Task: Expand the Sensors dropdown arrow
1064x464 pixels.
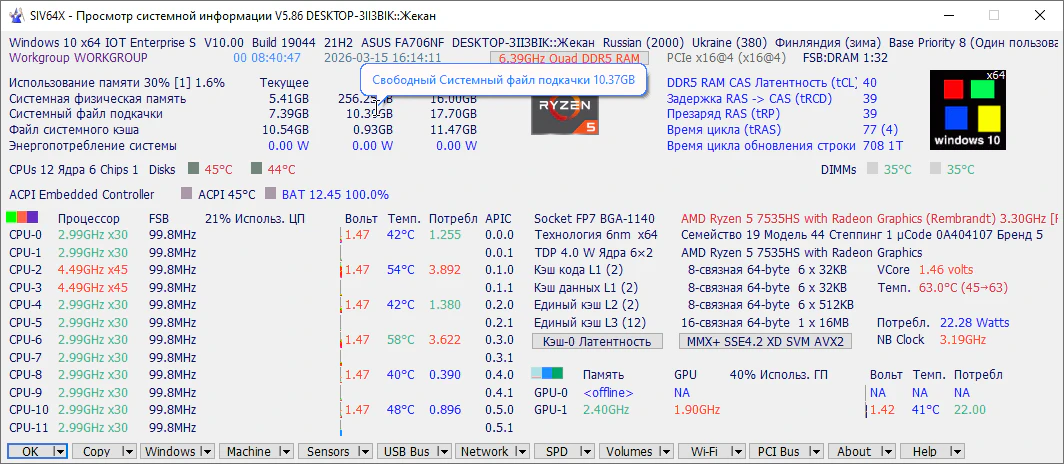Action: (366, 452)
